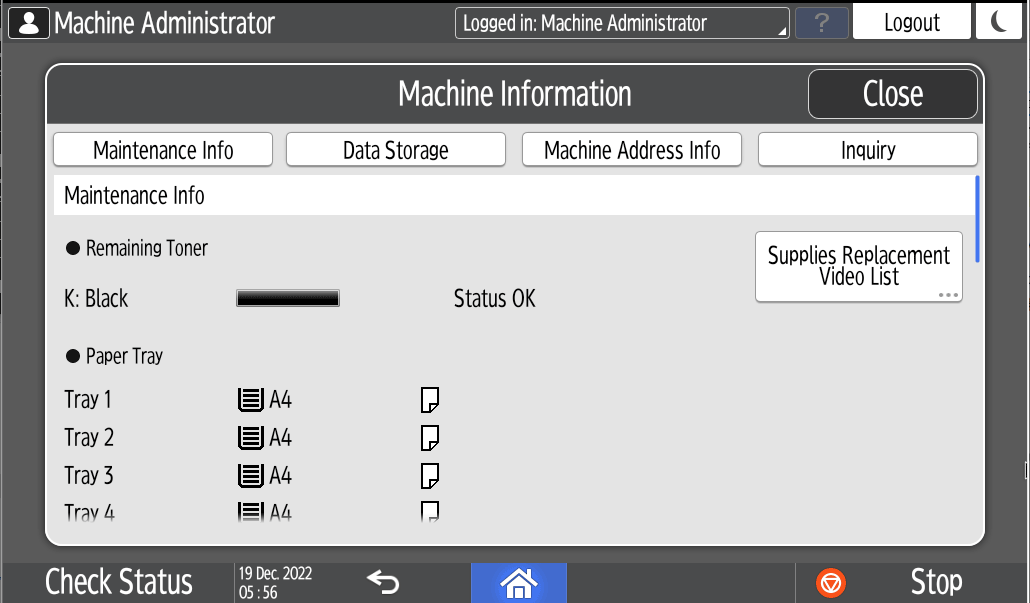Open Machine Address Info tab
This screenshot has height=603, width=1030.
point(632,150)
